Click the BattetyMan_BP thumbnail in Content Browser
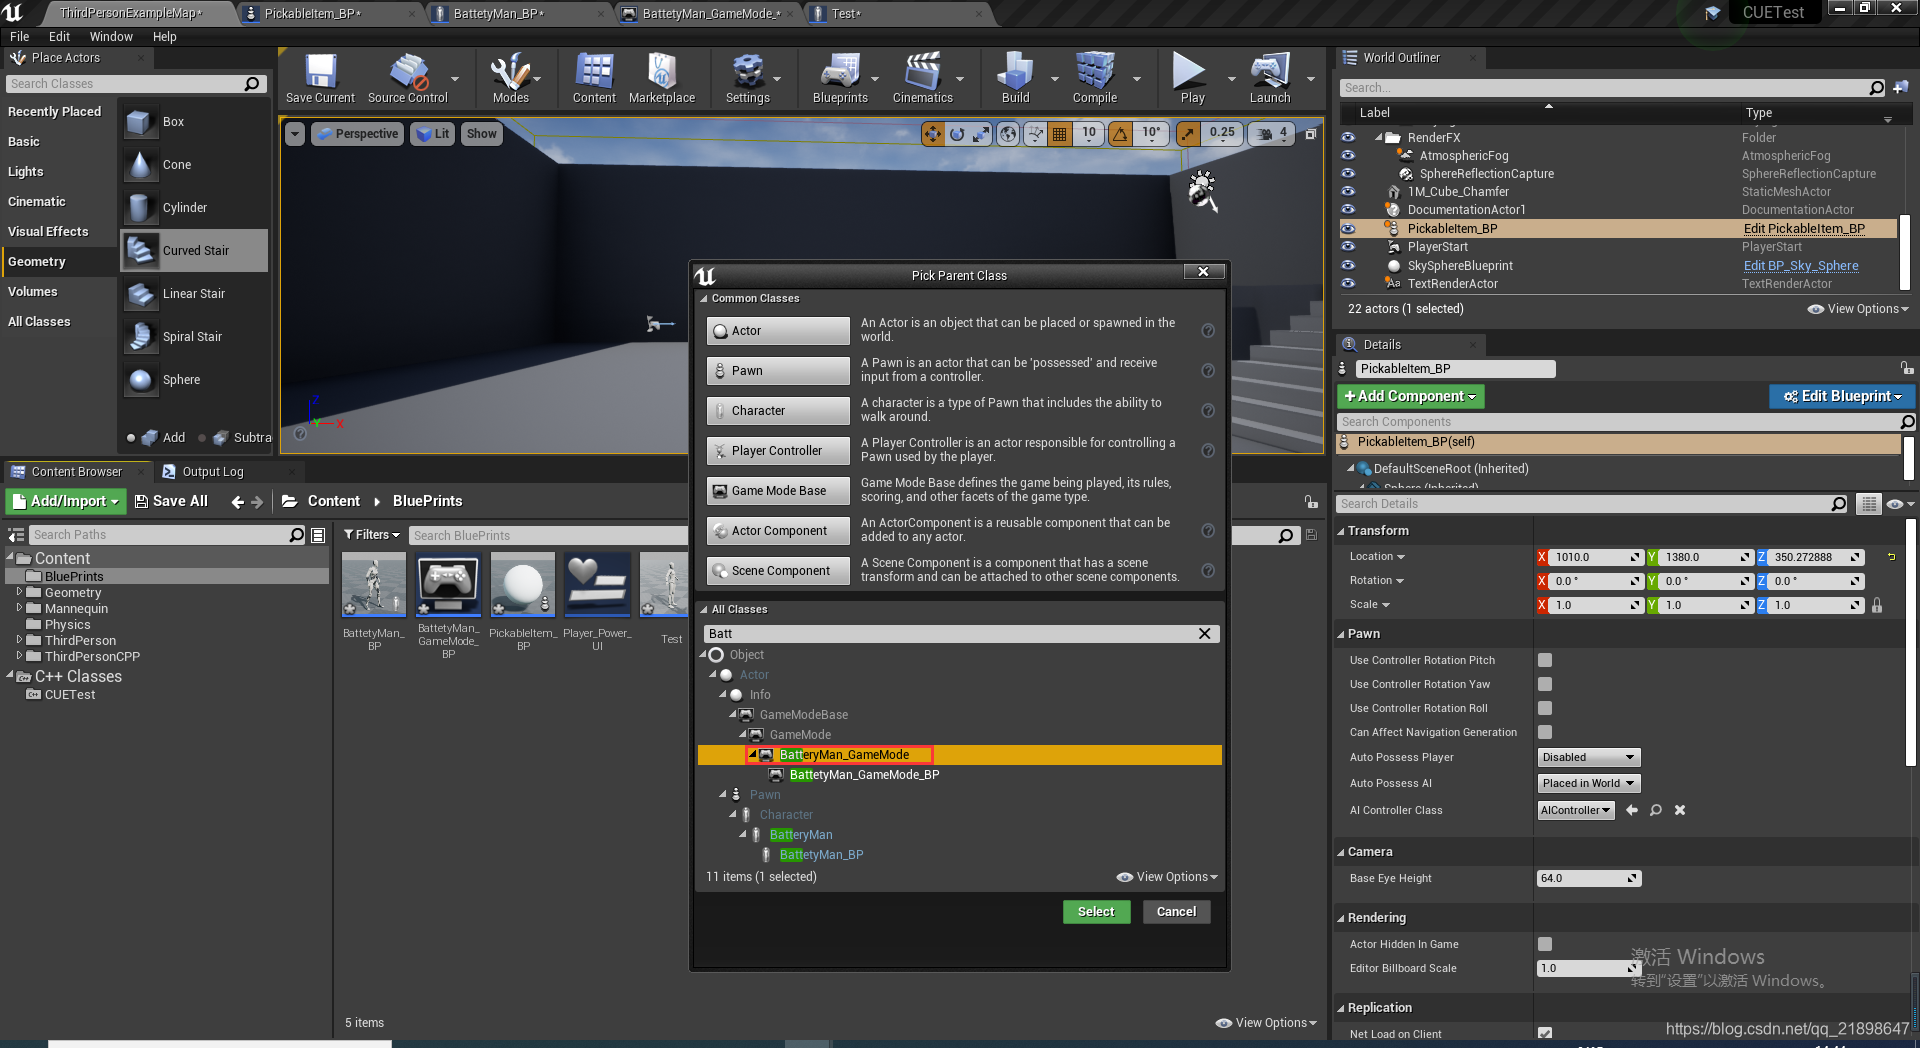The height and width of the screenshot is (1048, 1920). (x=373, y=585)
